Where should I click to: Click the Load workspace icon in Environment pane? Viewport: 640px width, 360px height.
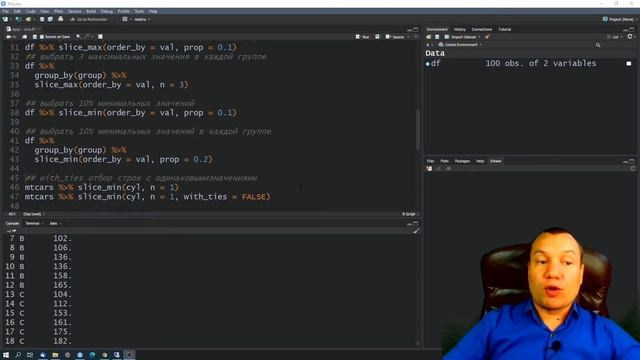point(429,37)
